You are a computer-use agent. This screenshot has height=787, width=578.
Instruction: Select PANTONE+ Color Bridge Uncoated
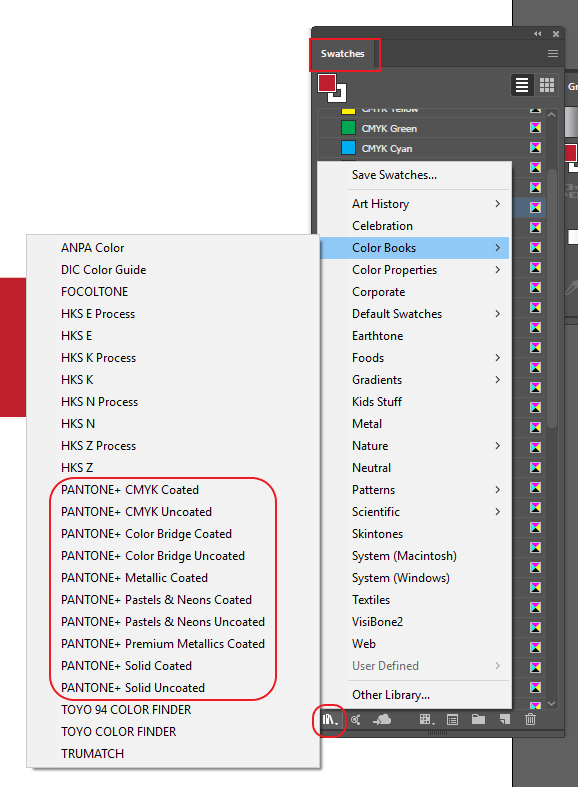(173, 556)
